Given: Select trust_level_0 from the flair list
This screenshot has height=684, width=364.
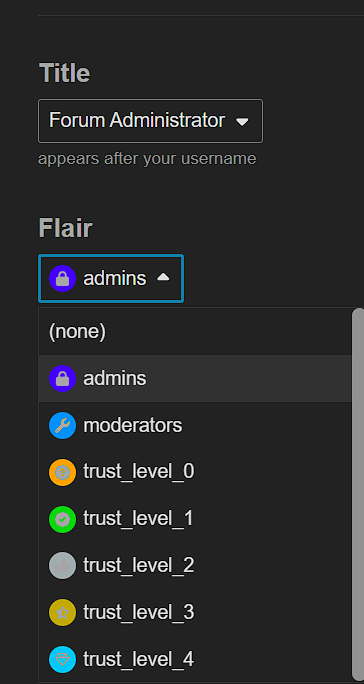Looking at the screenshot, I should [x=195, y=472].
